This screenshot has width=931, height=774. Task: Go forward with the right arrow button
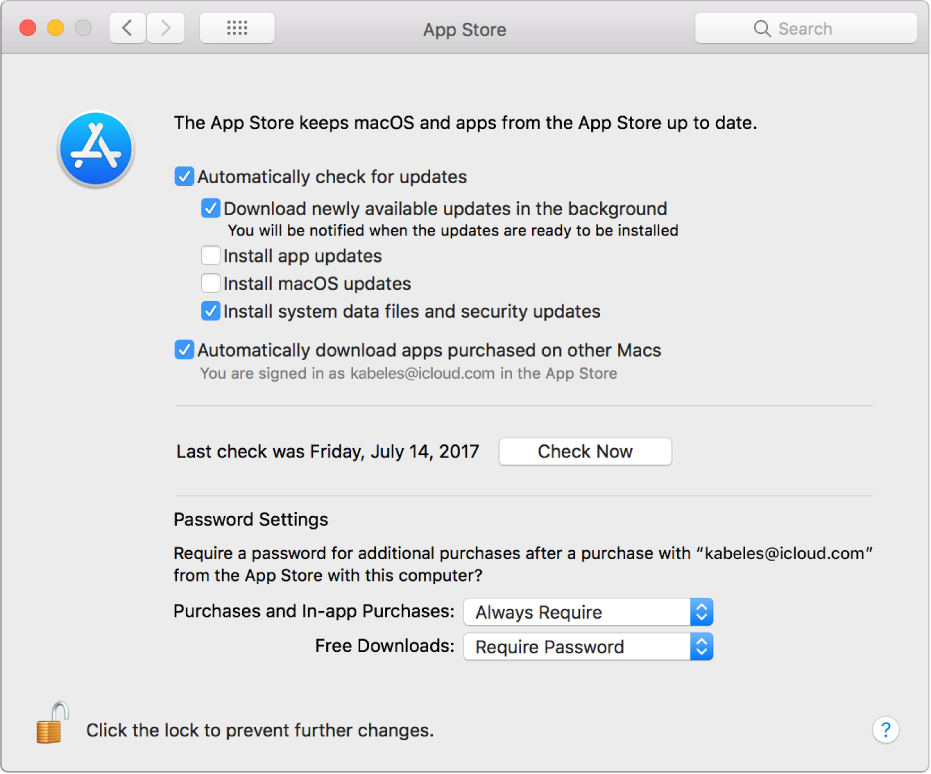pos(165,28)
